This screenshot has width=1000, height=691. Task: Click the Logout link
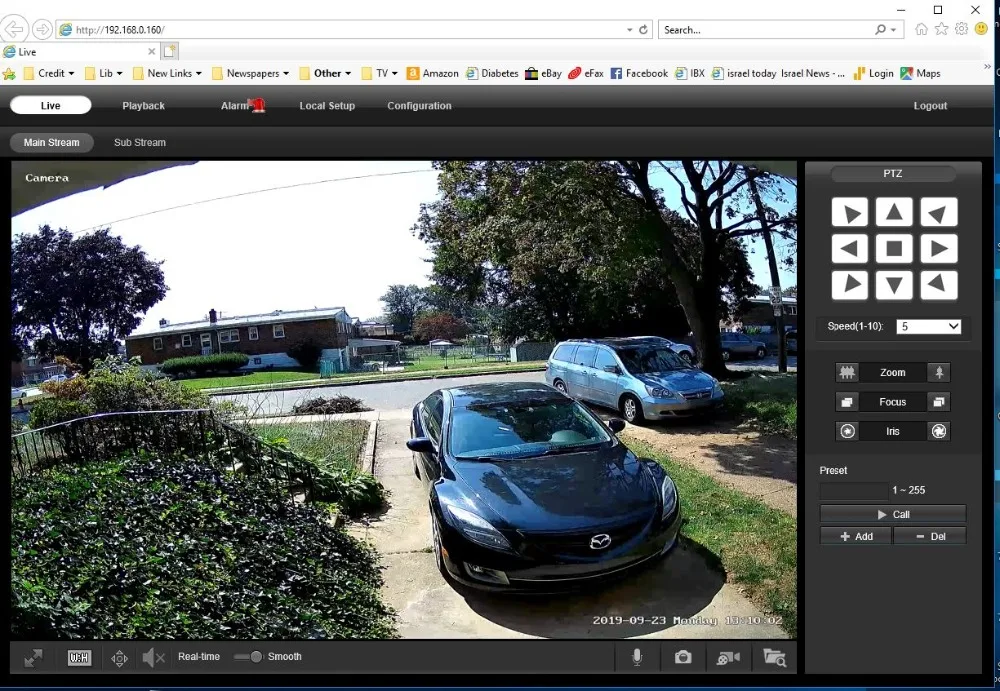point(930,106)
